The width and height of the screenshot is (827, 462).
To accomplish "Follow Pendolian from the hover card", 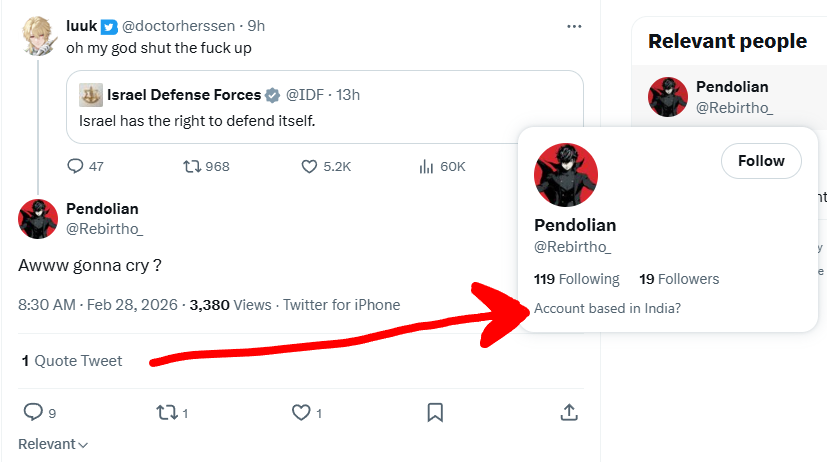I will tap(761, 160).
